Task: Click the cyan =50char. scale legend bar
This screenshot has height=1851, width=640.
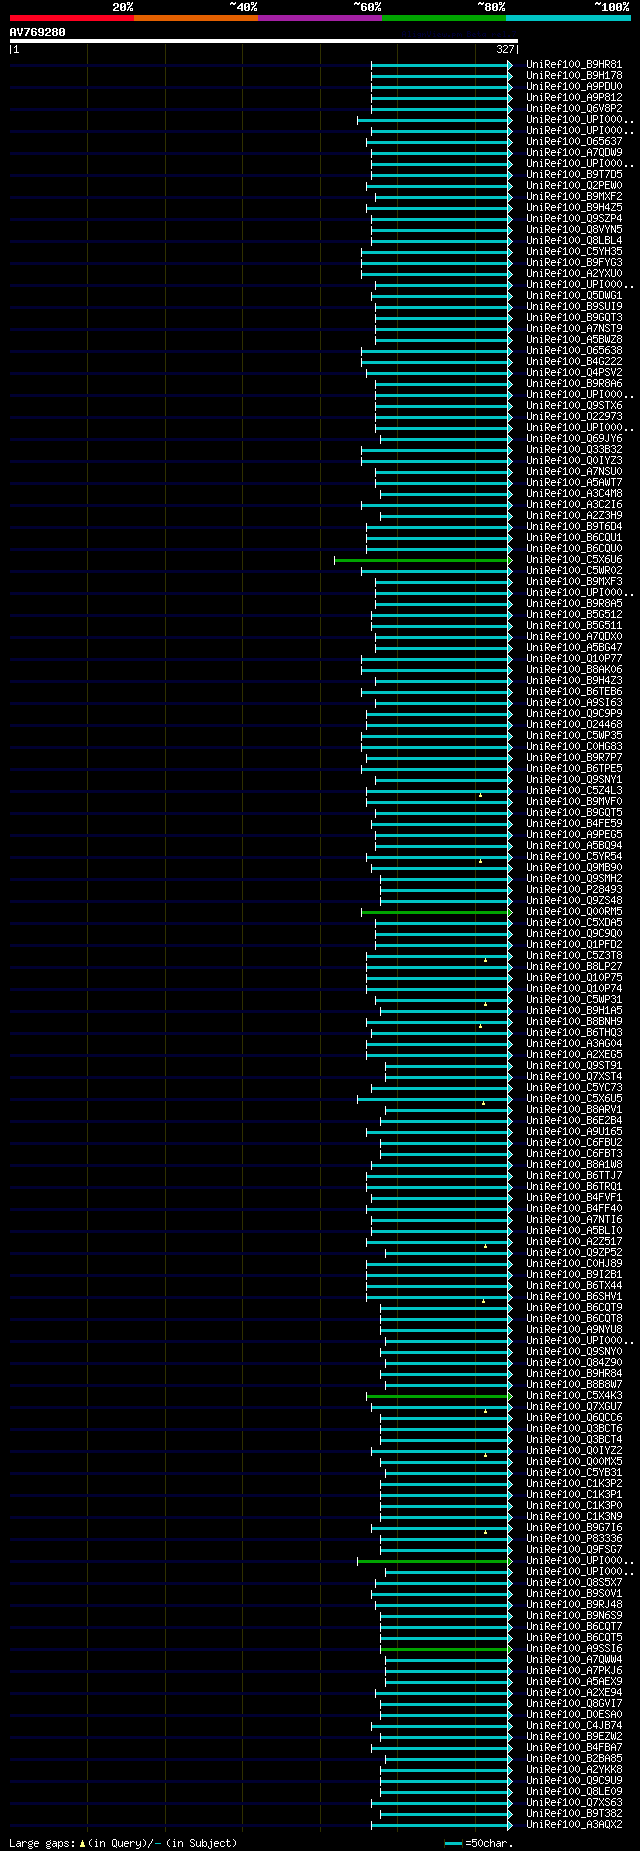Action: click(x=453, y=1843)
